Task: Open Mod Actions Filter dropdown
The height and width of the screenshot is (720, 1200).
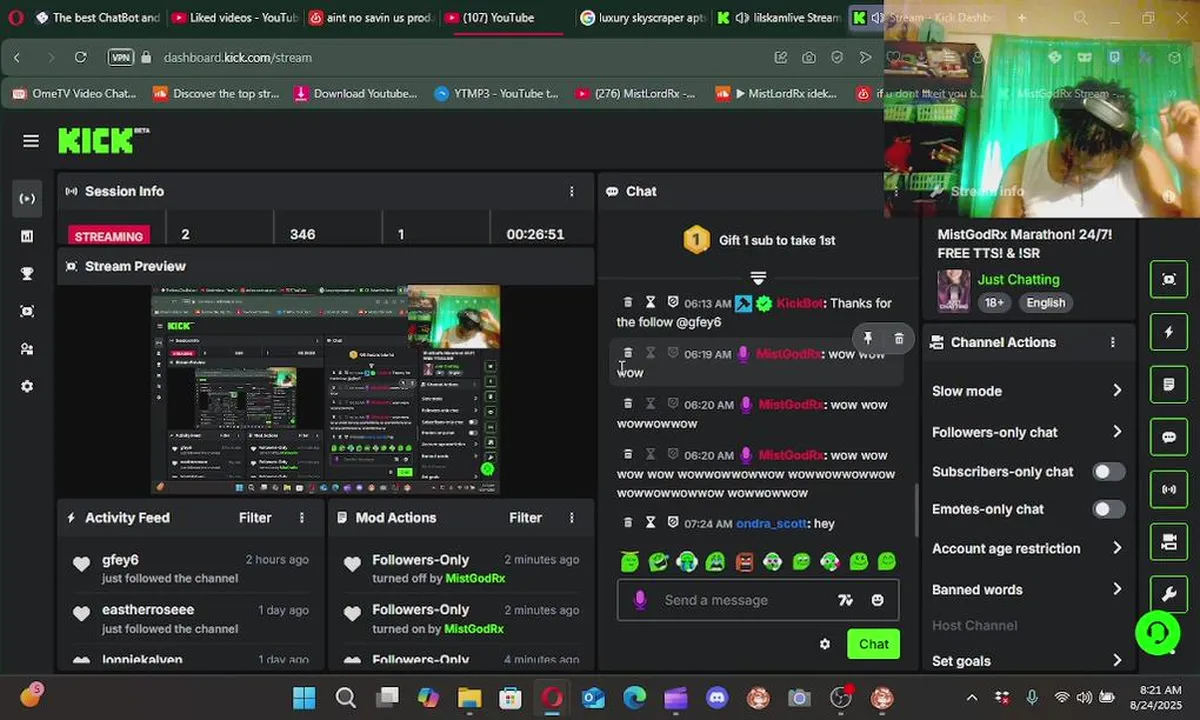Action: tap(525, 518)
